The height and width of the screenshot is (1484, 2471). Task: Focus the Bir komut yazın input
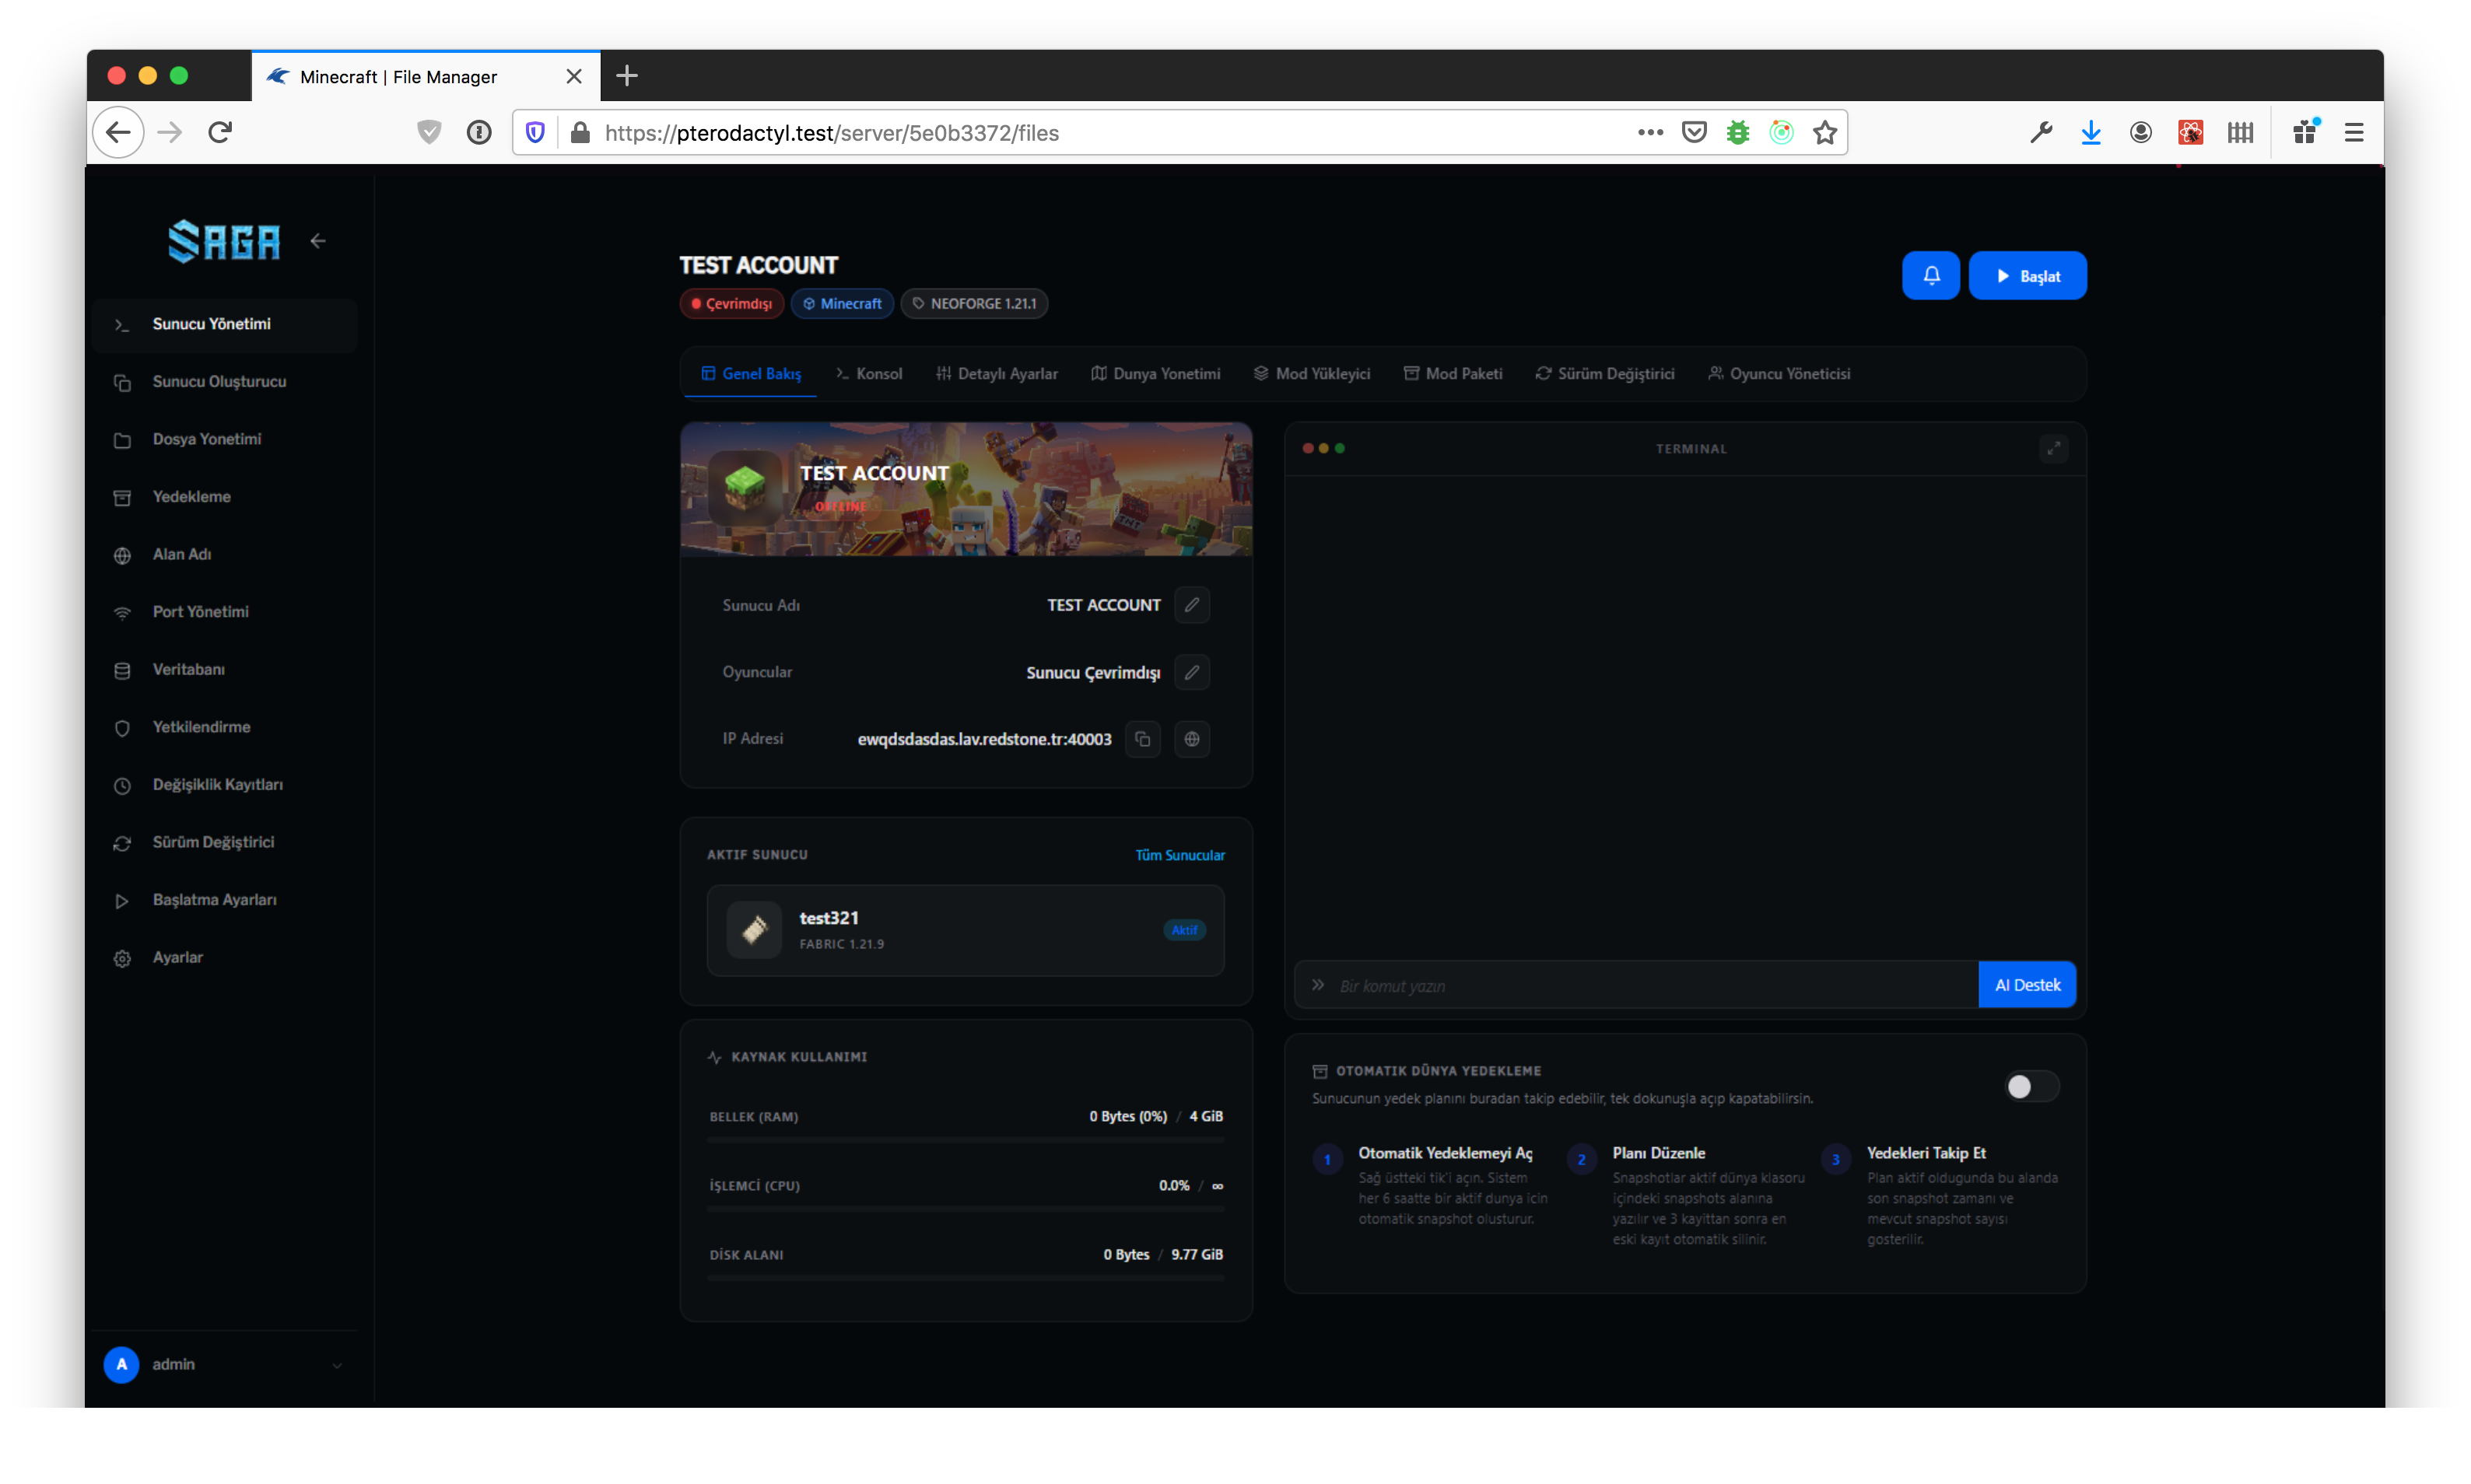(1636, 985)
